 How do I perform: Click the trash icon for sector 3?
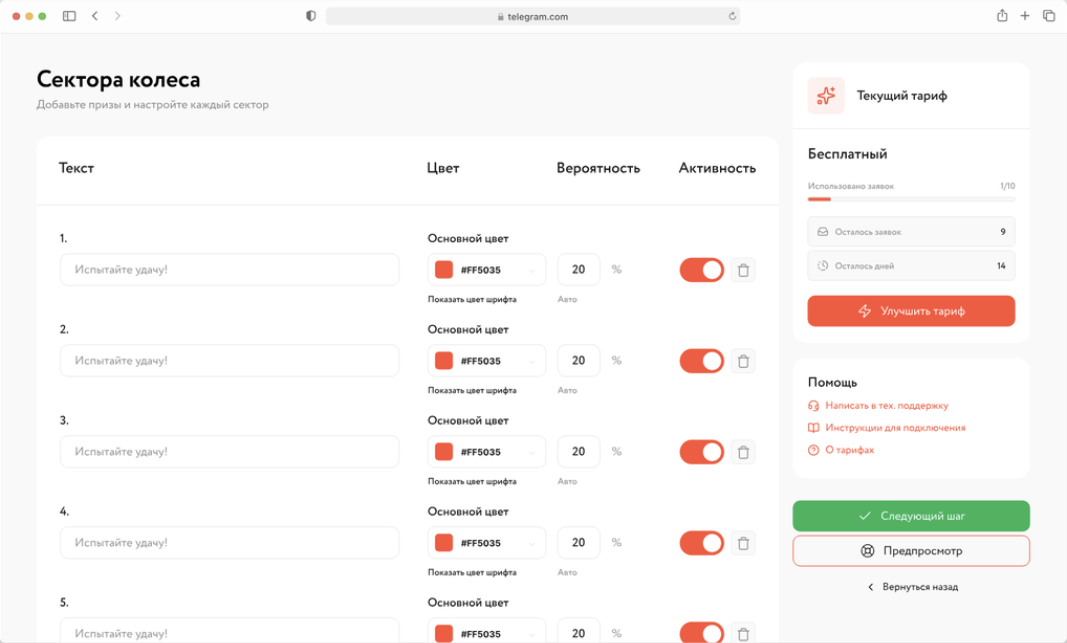pos(743,452)
